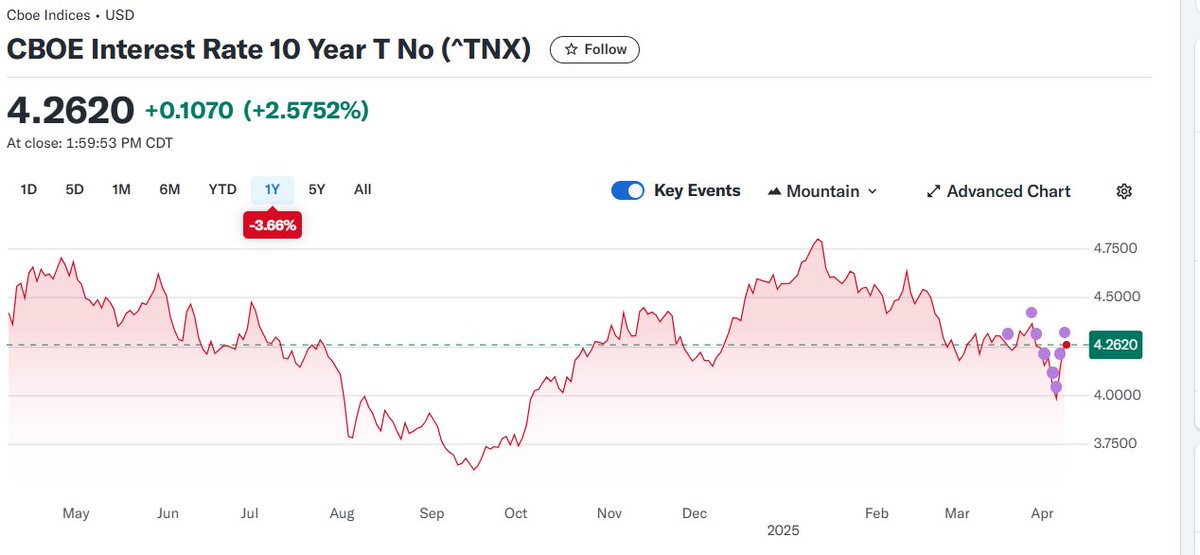Select the 1D time range
Screen dimensions: 1200x555
tap(29, 189)
